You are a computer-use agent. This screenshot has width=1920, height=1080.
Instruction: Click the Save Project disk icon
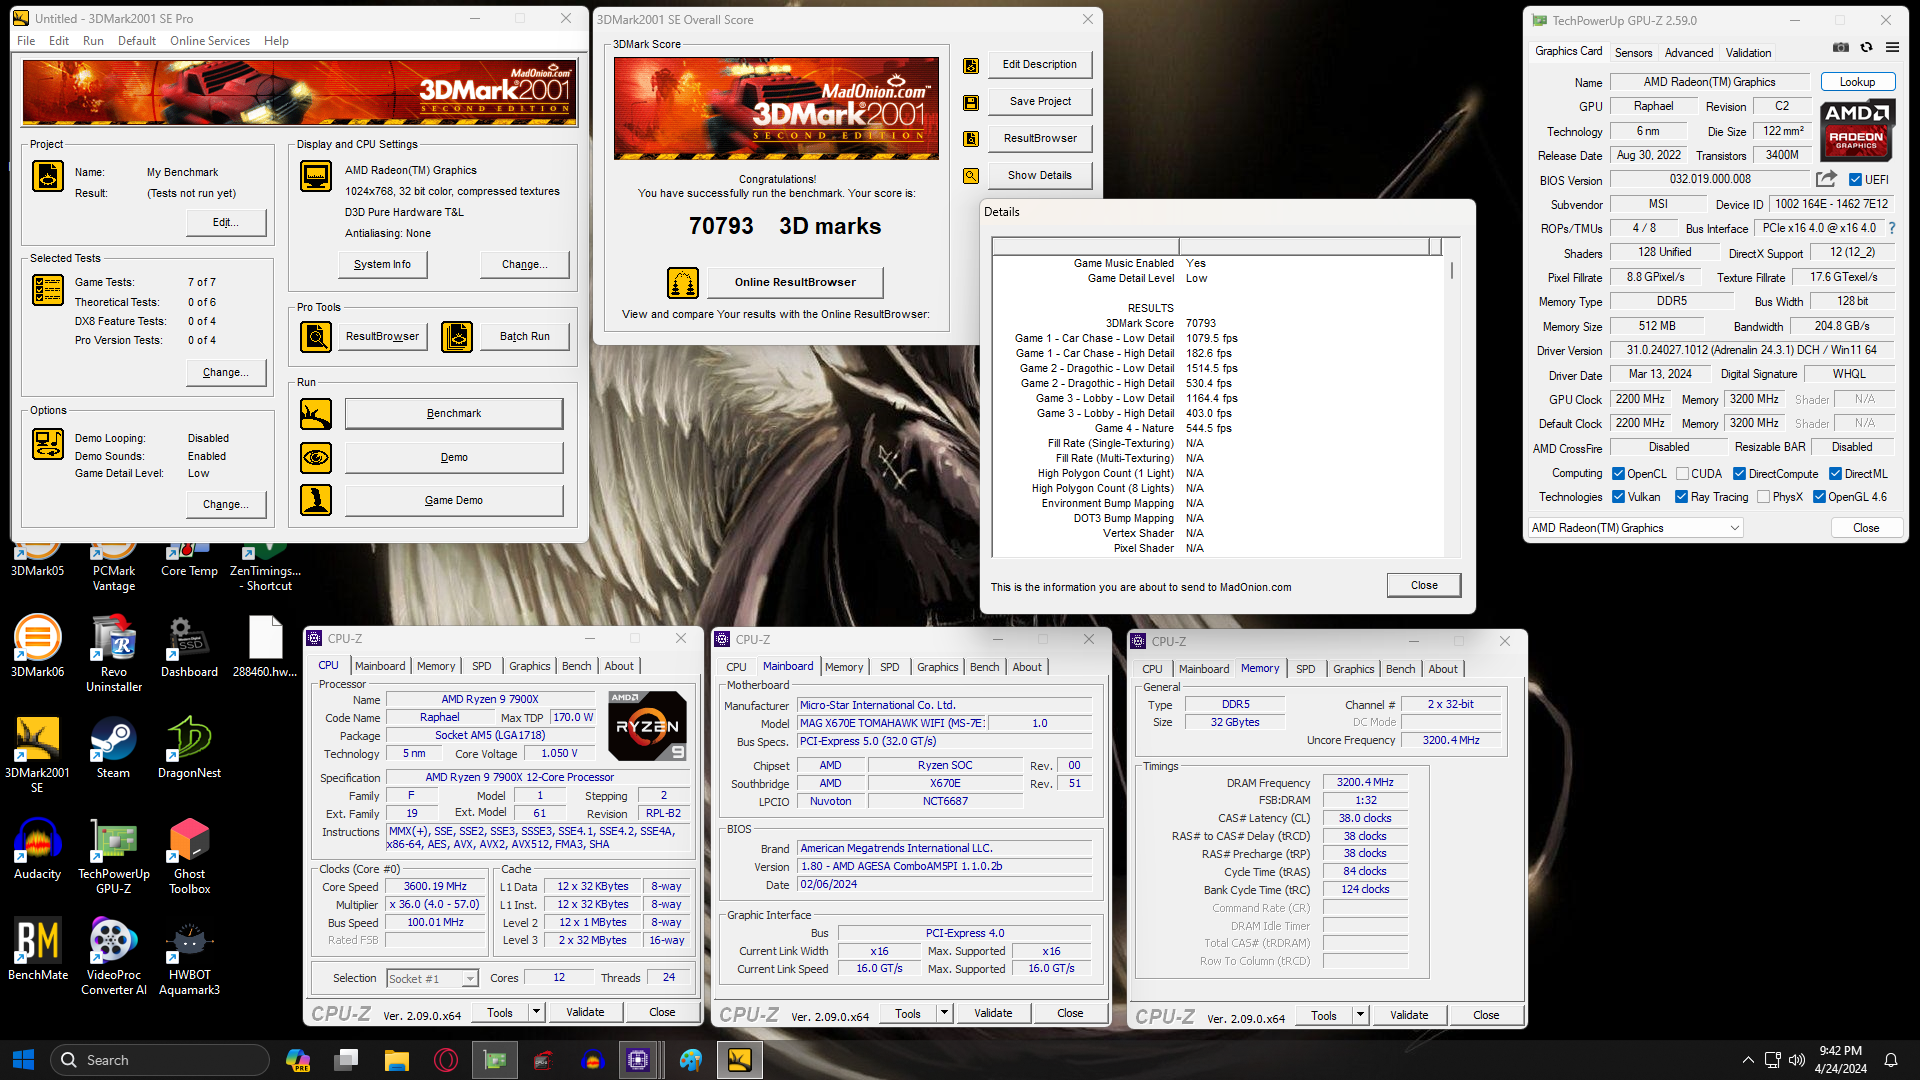coord(970,102)
